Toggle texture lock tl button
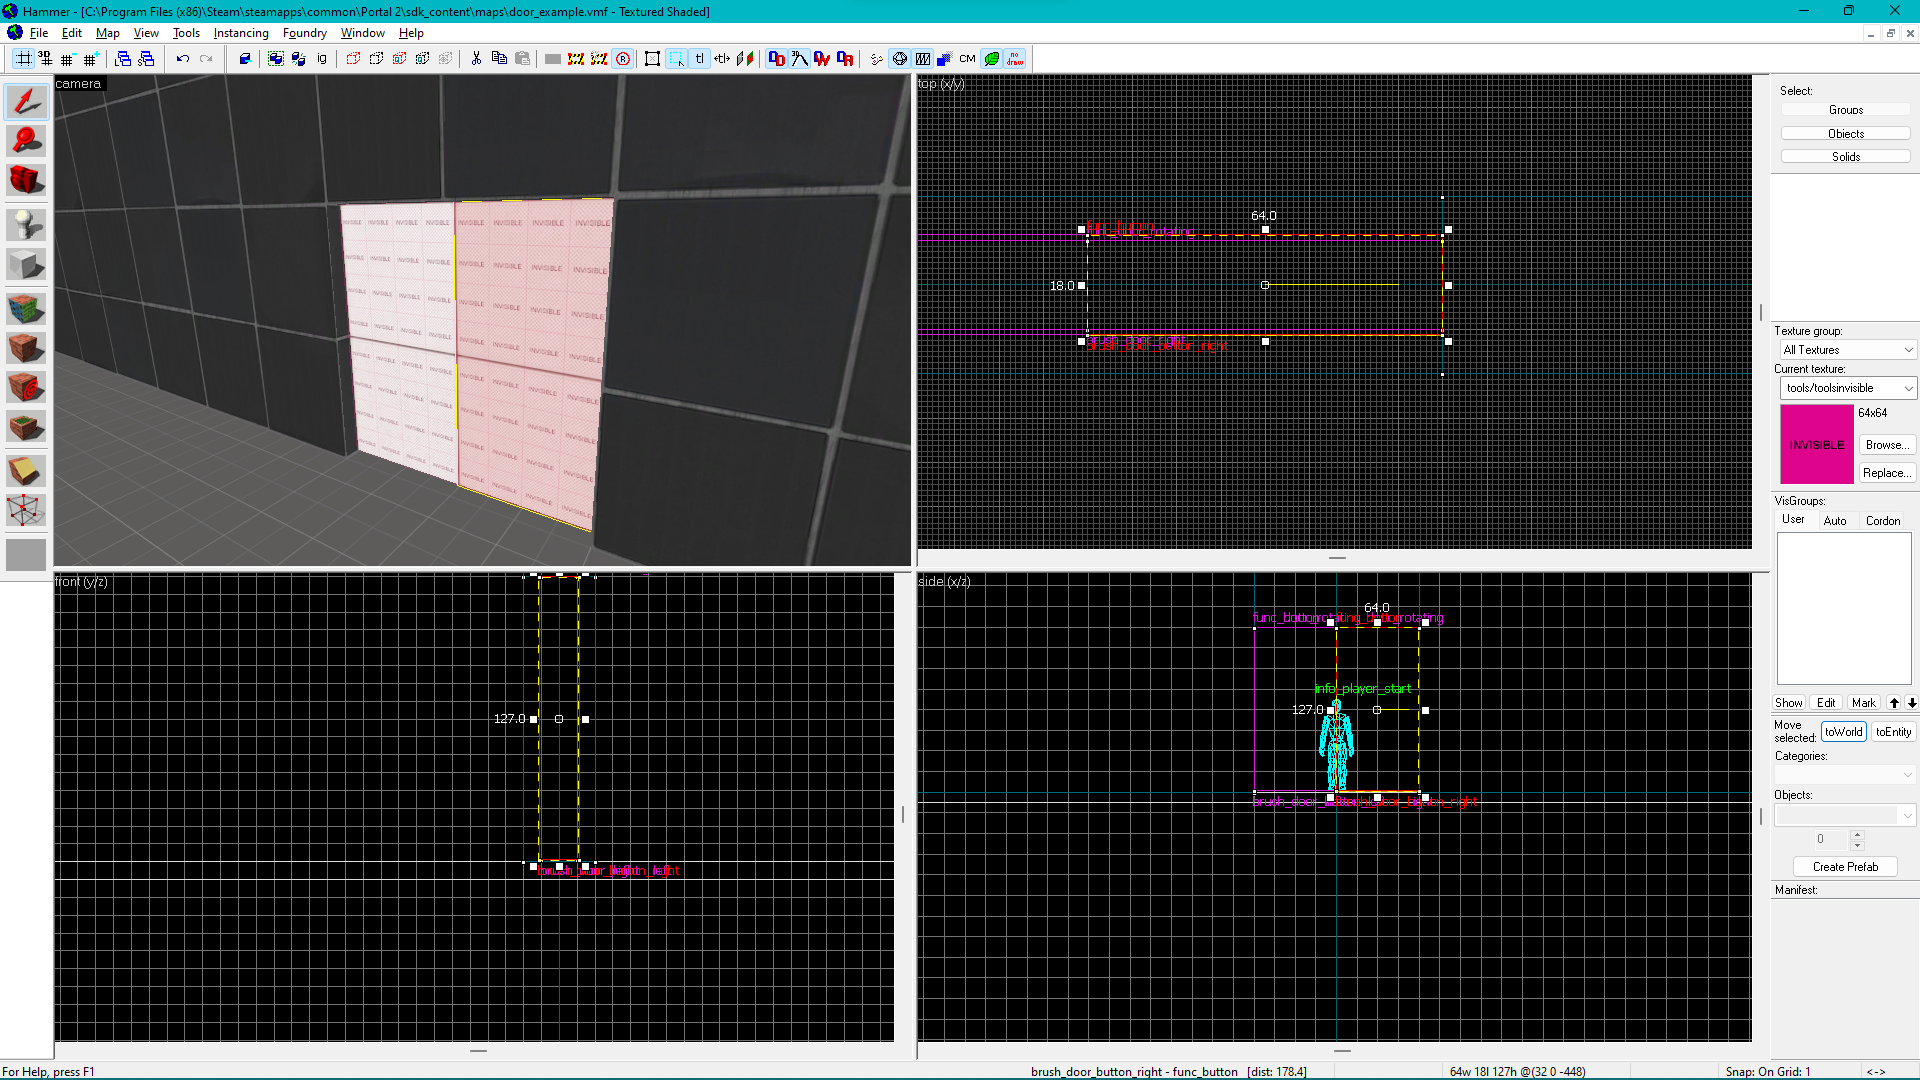 coord(699,59)
